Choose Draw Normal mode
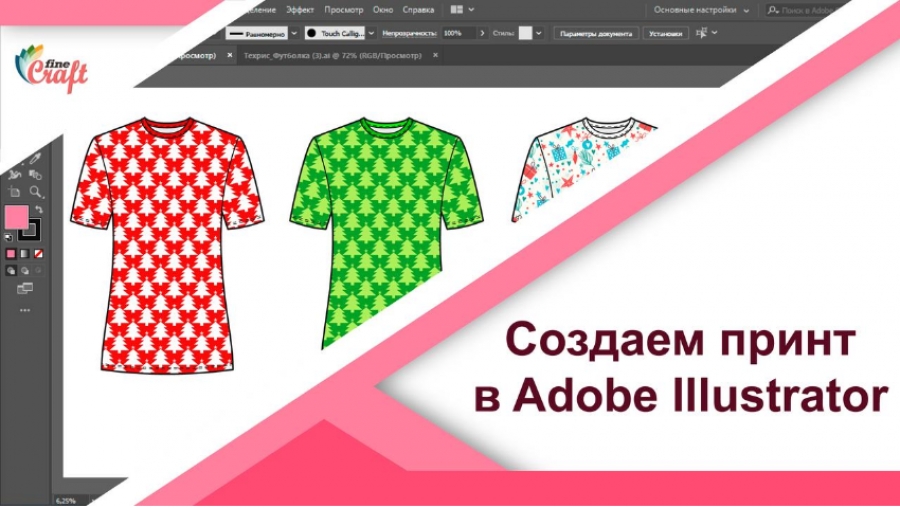Viewport: 900px width, 508px height. (11, 270)
